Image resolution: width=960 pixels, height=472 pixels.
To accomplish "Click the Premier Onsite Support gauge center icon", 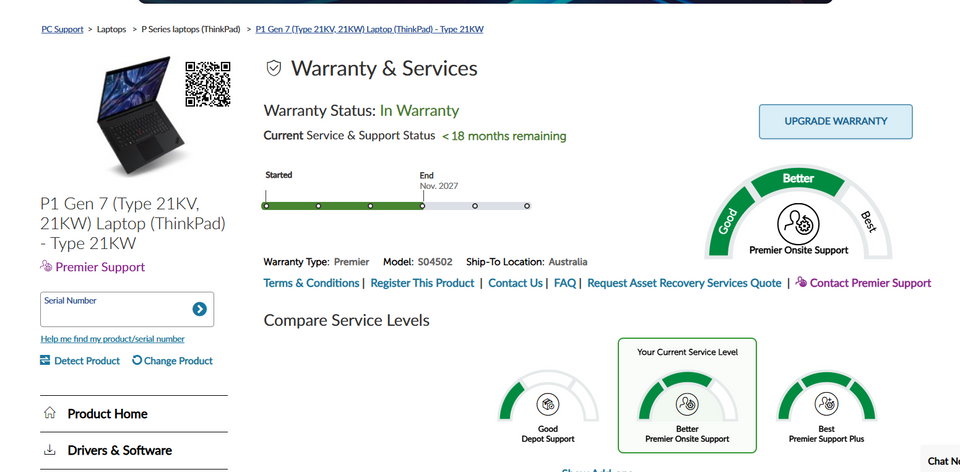I will (798, 224).
